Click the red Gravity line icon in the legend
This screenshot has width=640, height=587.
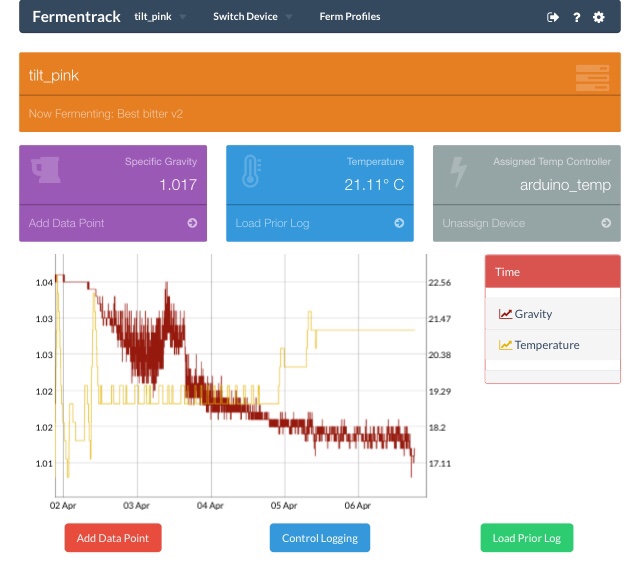(505, 314)
